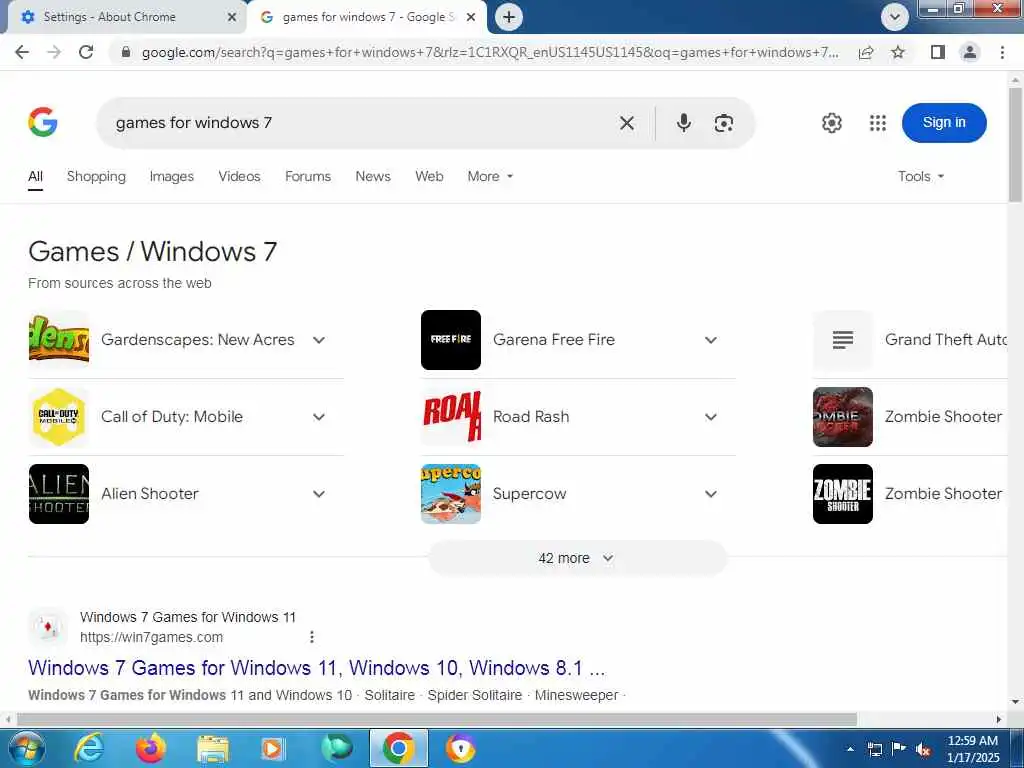Share this page via share icon
The height and width of the screenshot is (768, 1024).
866,52
